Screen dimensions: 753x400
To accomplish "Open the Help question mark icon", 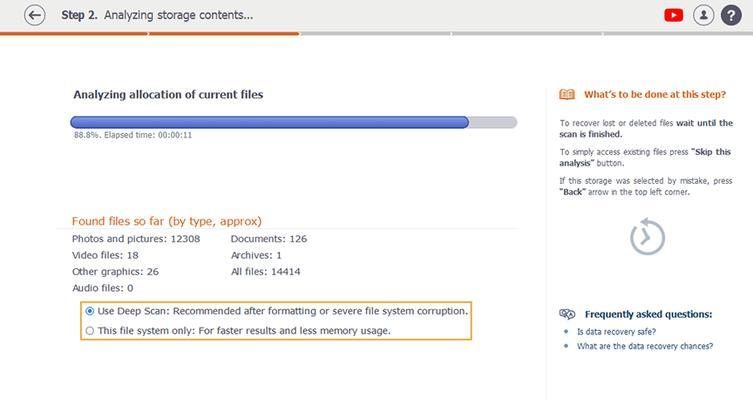I will pyautogui.click(x=731, y=15).
